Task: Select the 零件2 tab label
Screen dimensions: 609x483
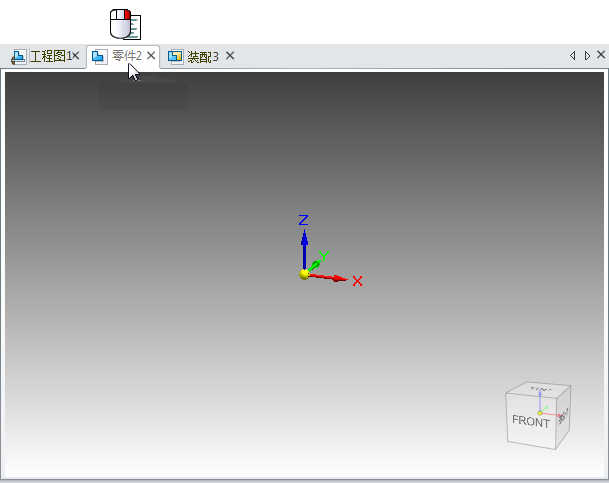Action: [x=127, y=56]
